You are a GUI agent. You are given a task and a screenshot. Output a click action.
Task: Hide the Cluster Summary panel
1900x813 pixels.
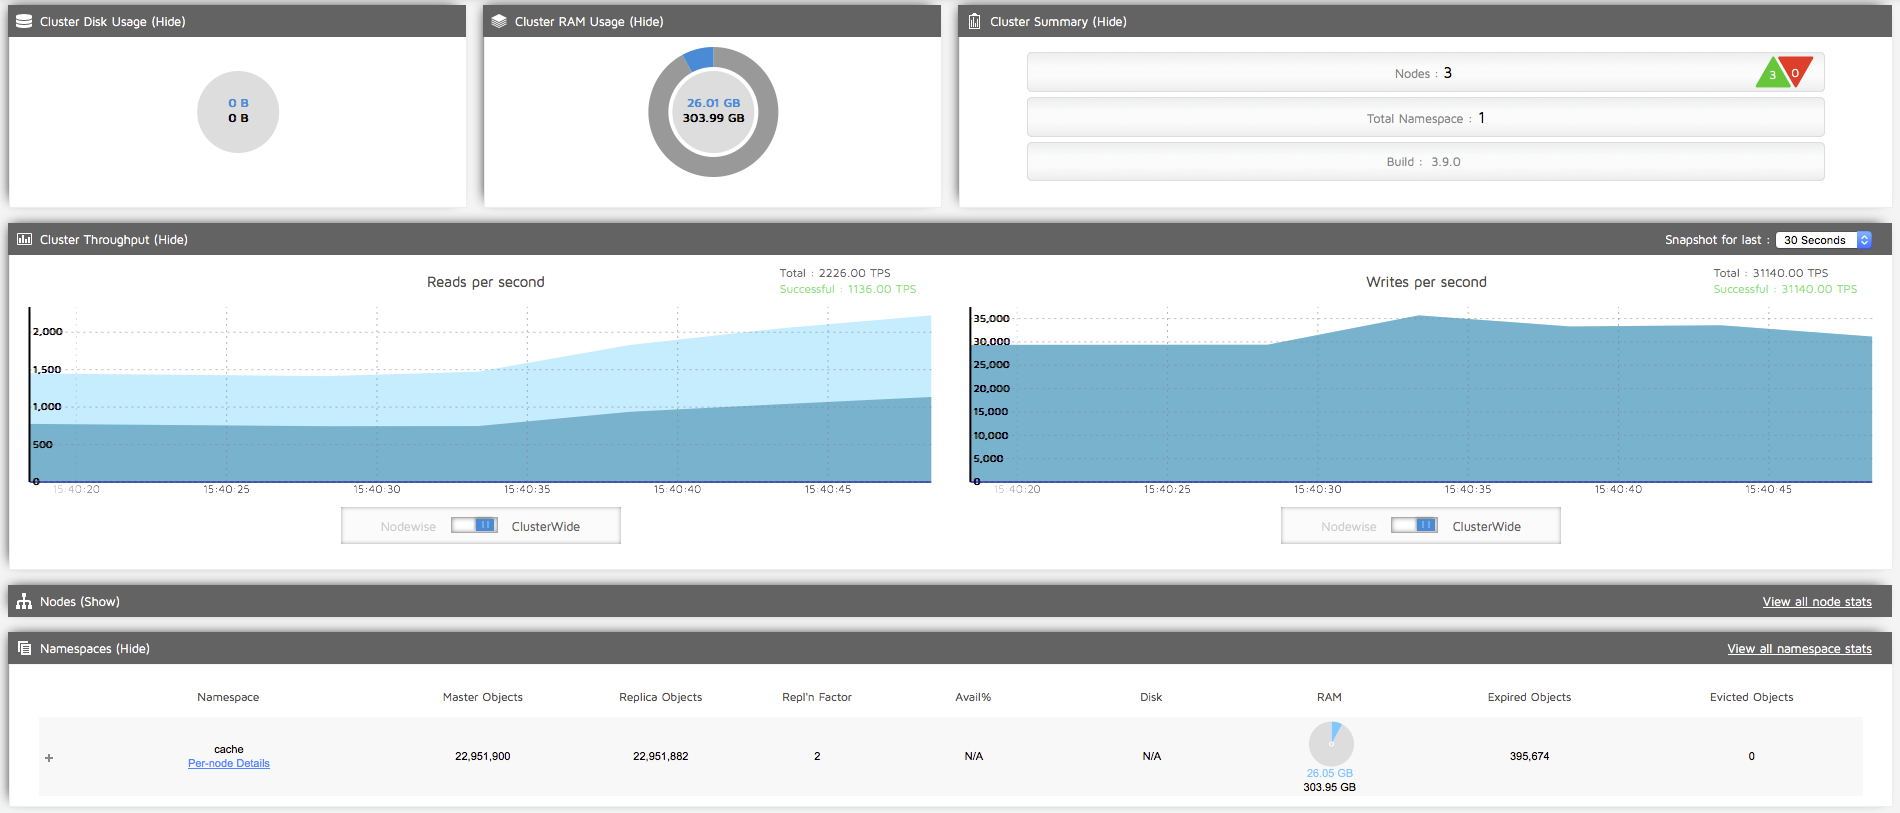point(1109,21)
